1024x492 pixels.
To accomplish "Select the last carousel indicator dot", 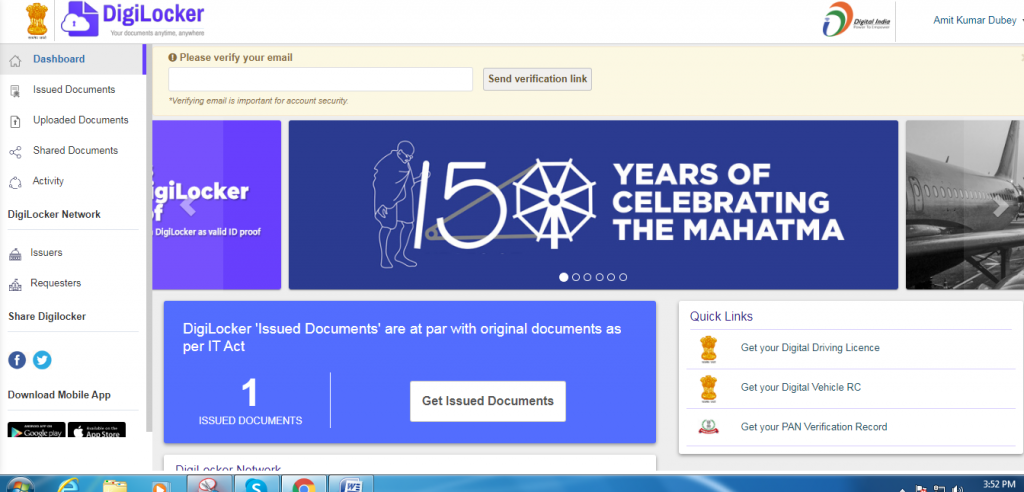I will 623,277.
